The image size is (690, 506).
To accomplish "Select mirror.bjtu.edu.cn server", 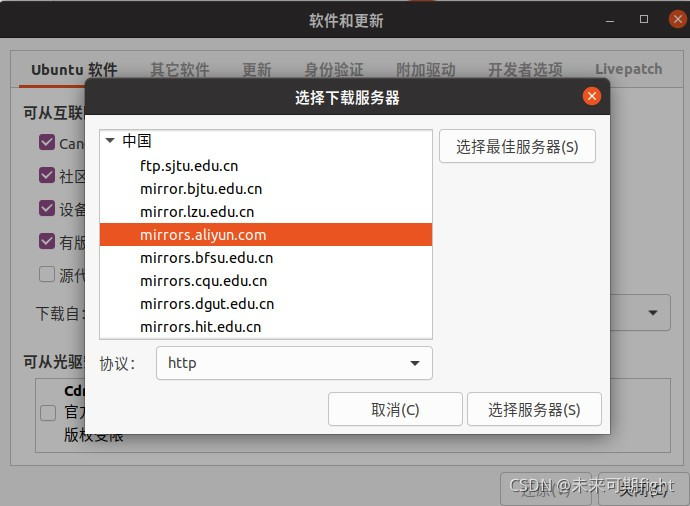I will click(x=266, y=189).
